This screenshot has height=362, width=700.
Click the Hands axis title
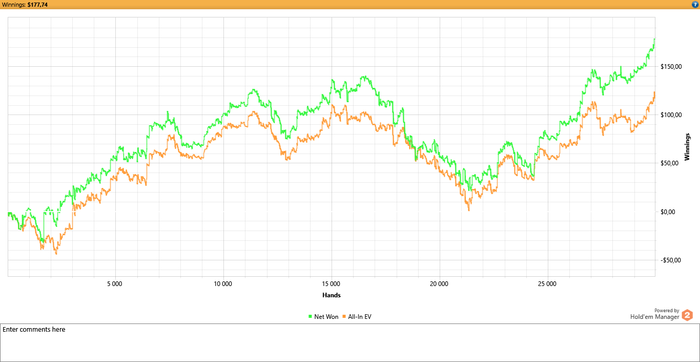click(x=331, y=295)
